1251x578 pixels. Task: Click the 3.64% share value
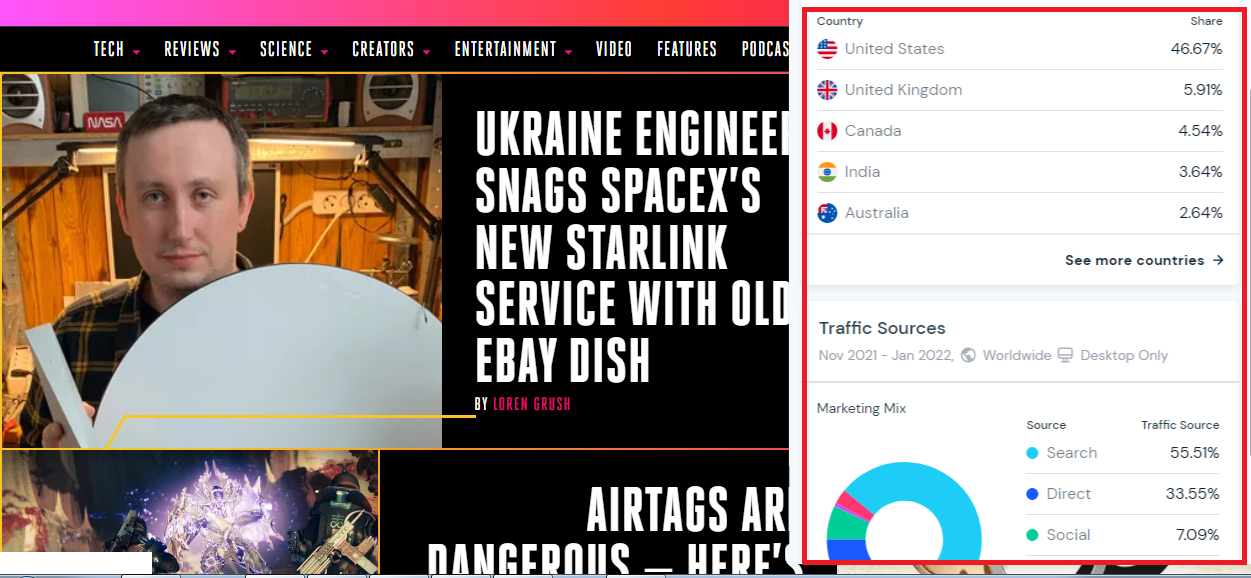click(1200, 172)
